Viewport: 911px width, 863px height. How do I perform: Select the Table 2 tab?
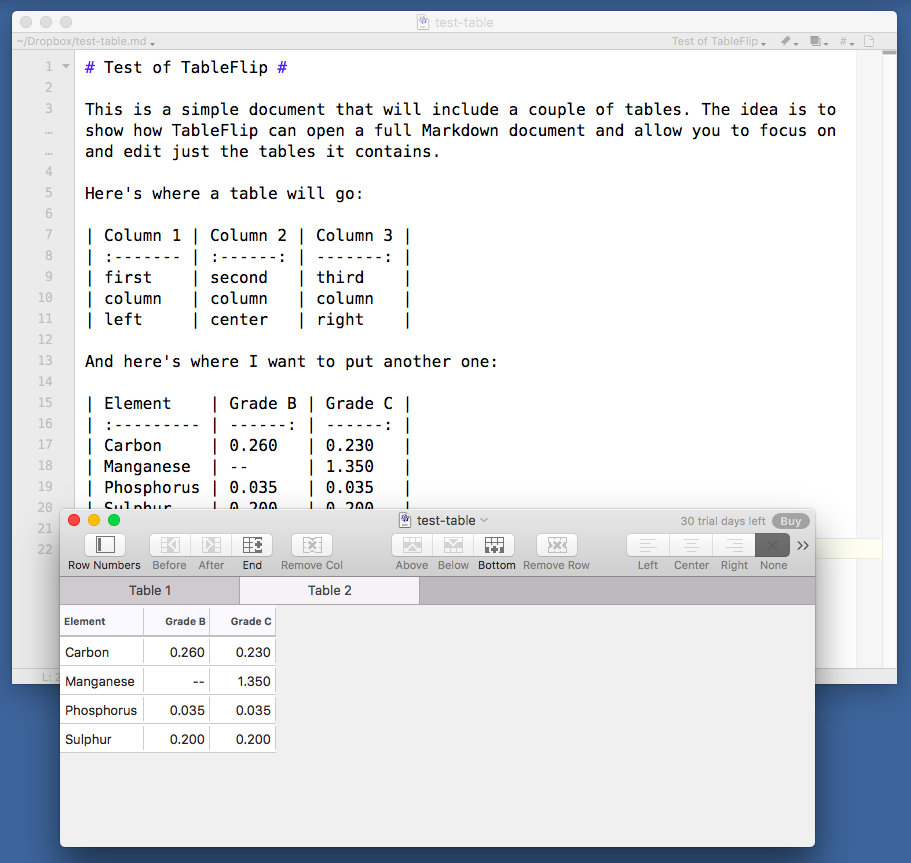(x=329, y=591)
